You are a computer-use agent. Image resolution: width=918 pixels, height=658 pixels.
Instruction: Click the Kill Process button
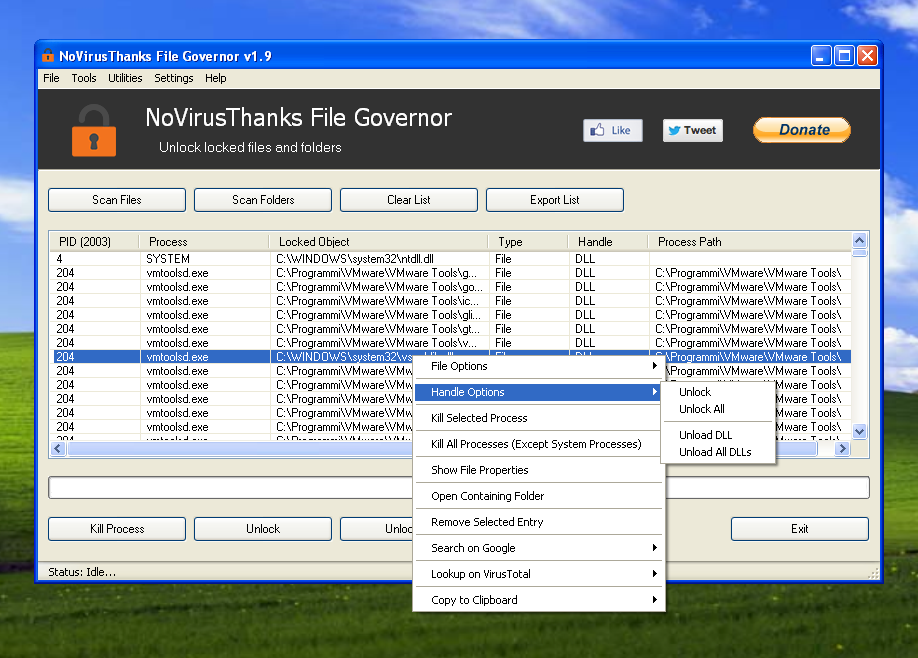coord(117,529)
